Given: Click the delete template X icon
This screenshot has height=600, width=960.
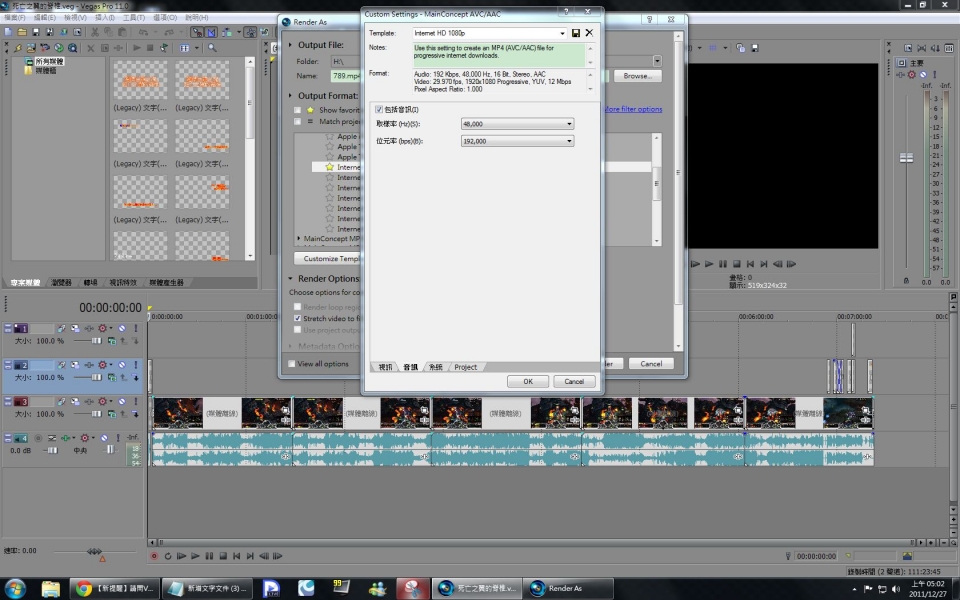Looking at the screenshot, I should [x=589, y=33].
